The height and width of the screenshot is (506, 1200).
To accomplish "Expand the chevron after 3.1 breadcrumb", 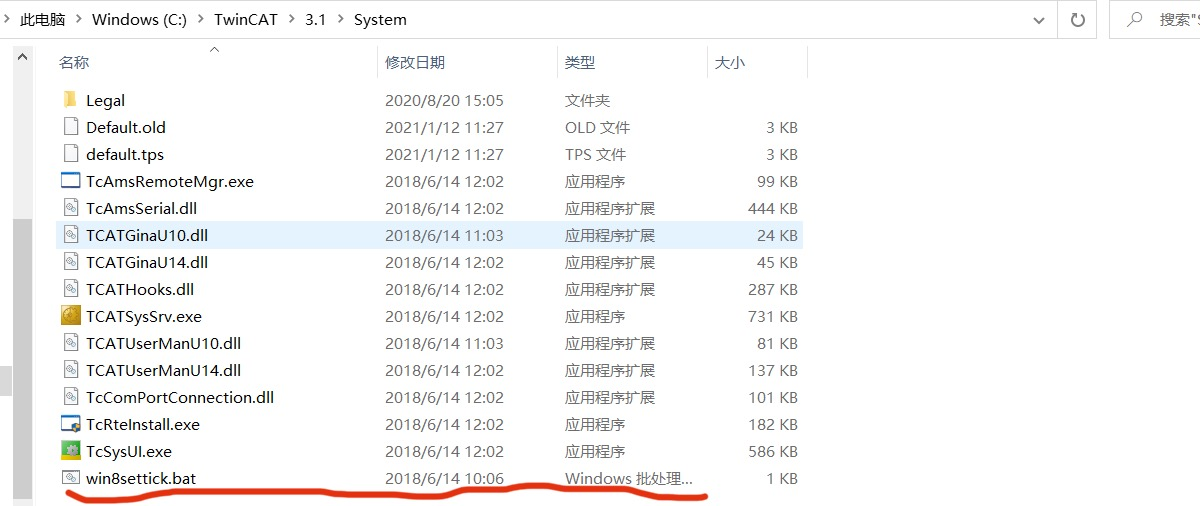I will coord(340,20).
